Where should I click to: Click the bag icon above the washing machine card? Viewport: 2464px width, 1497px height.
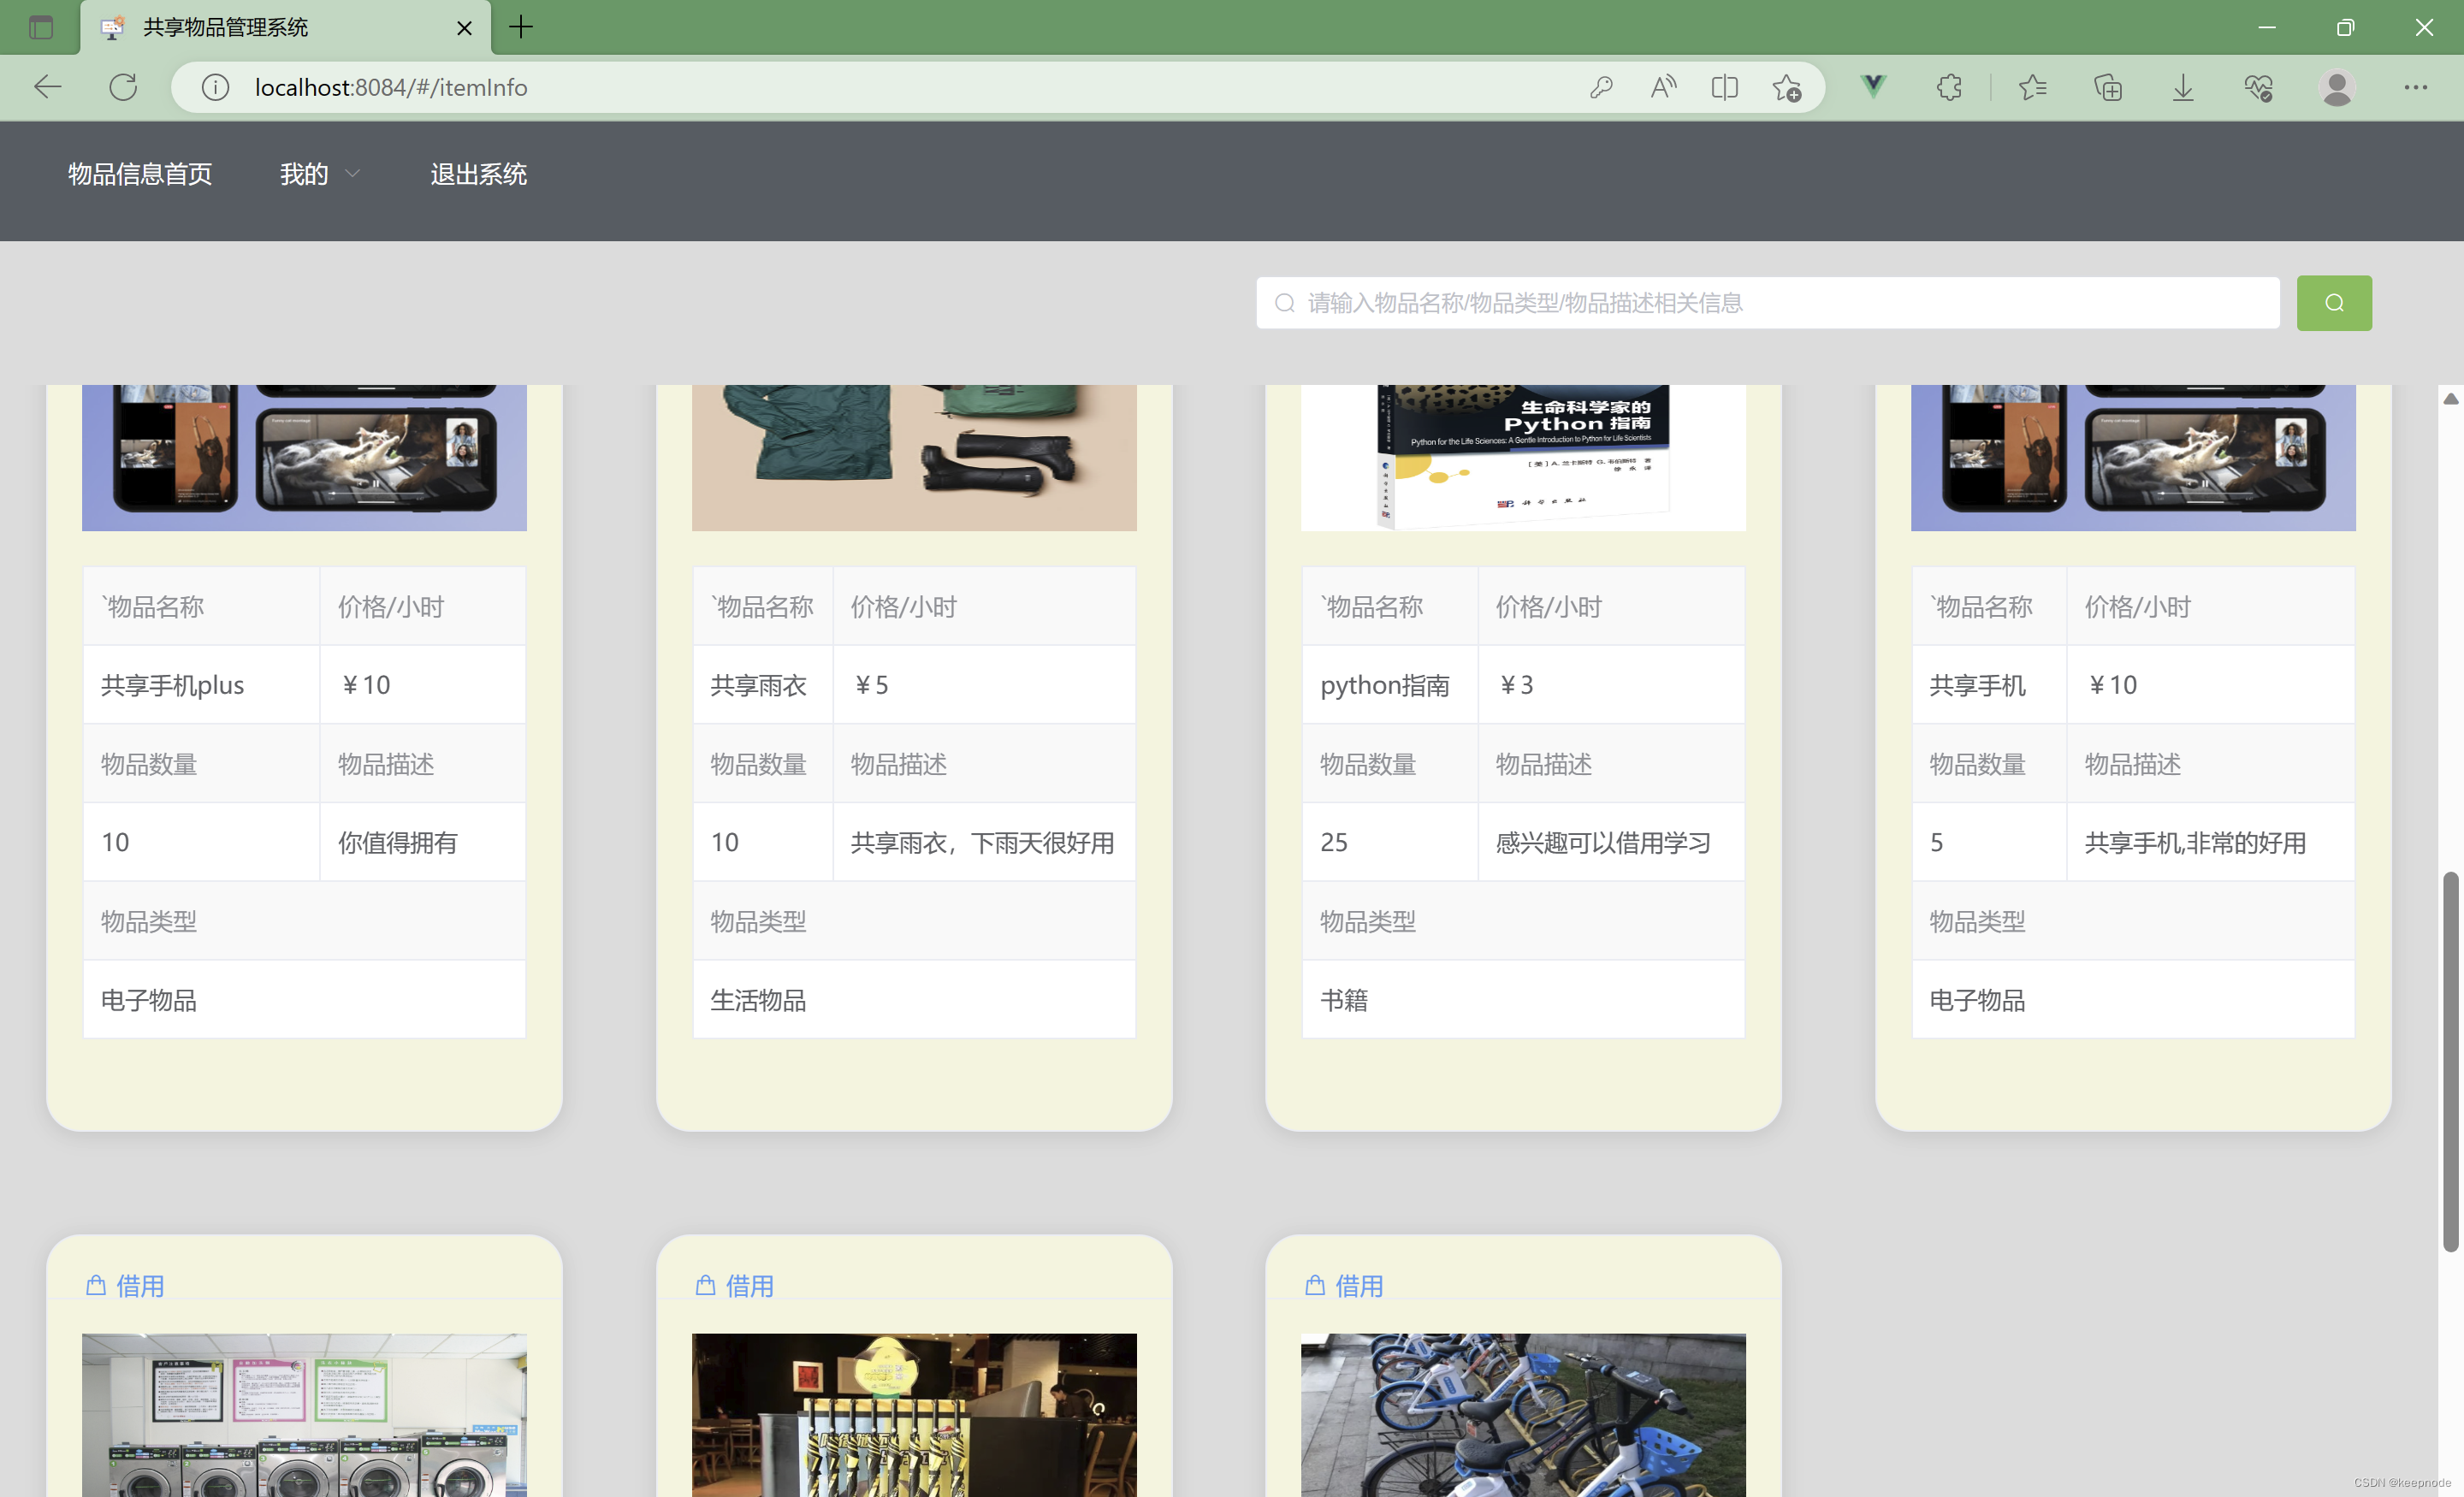[x=96, y=1285]
